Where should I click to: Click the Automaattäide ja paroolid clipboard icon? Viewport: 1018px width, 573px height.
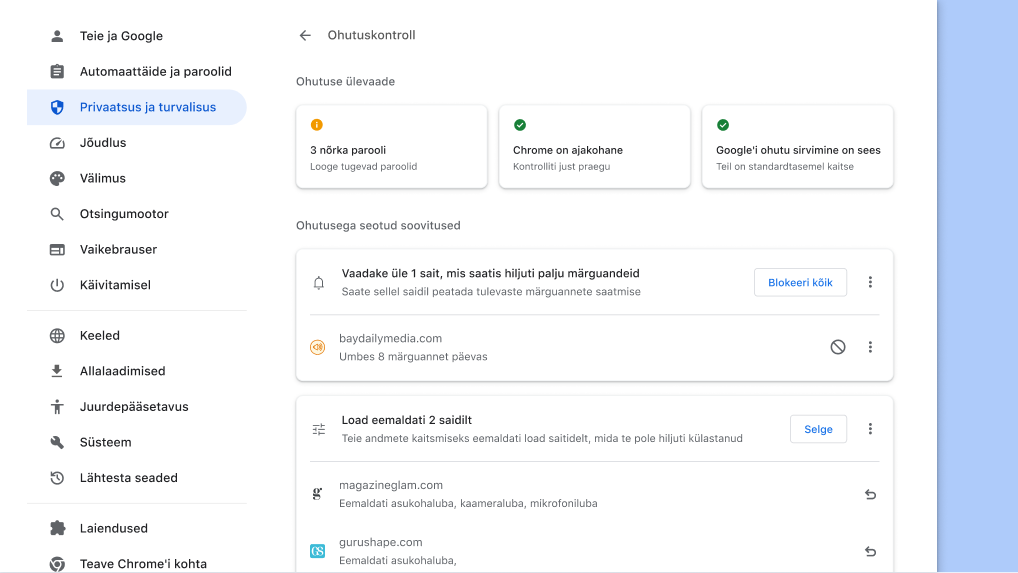pos(57,71)
